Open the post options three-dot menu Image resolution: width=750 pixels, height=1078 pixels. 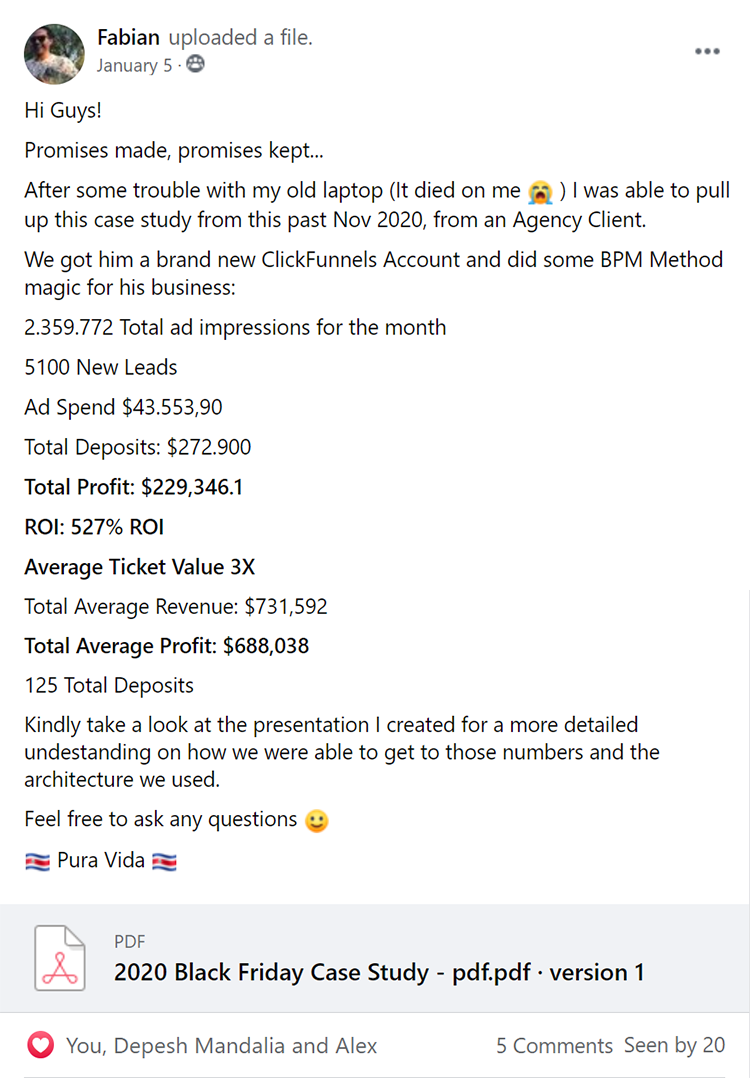tap(707, 52)
